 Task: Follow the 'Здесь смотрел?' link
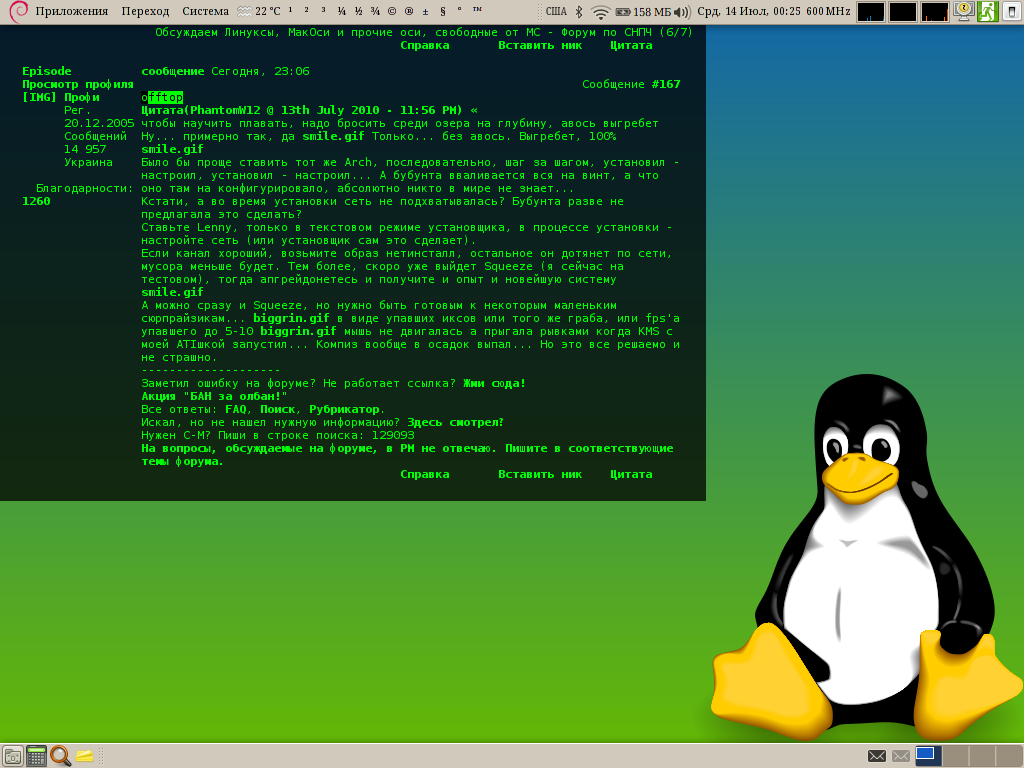coord(455,423)
